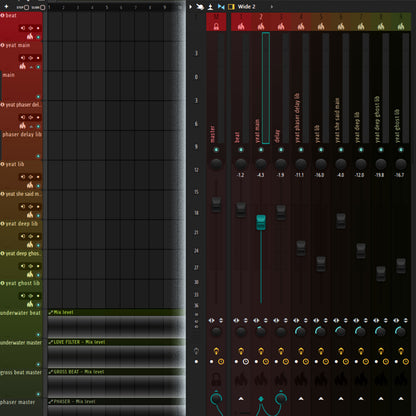The height and width of the screenshot is (416, 416).
Task: Enable the send arrow under yeat phaser delay lib
Action: (301, 399)
